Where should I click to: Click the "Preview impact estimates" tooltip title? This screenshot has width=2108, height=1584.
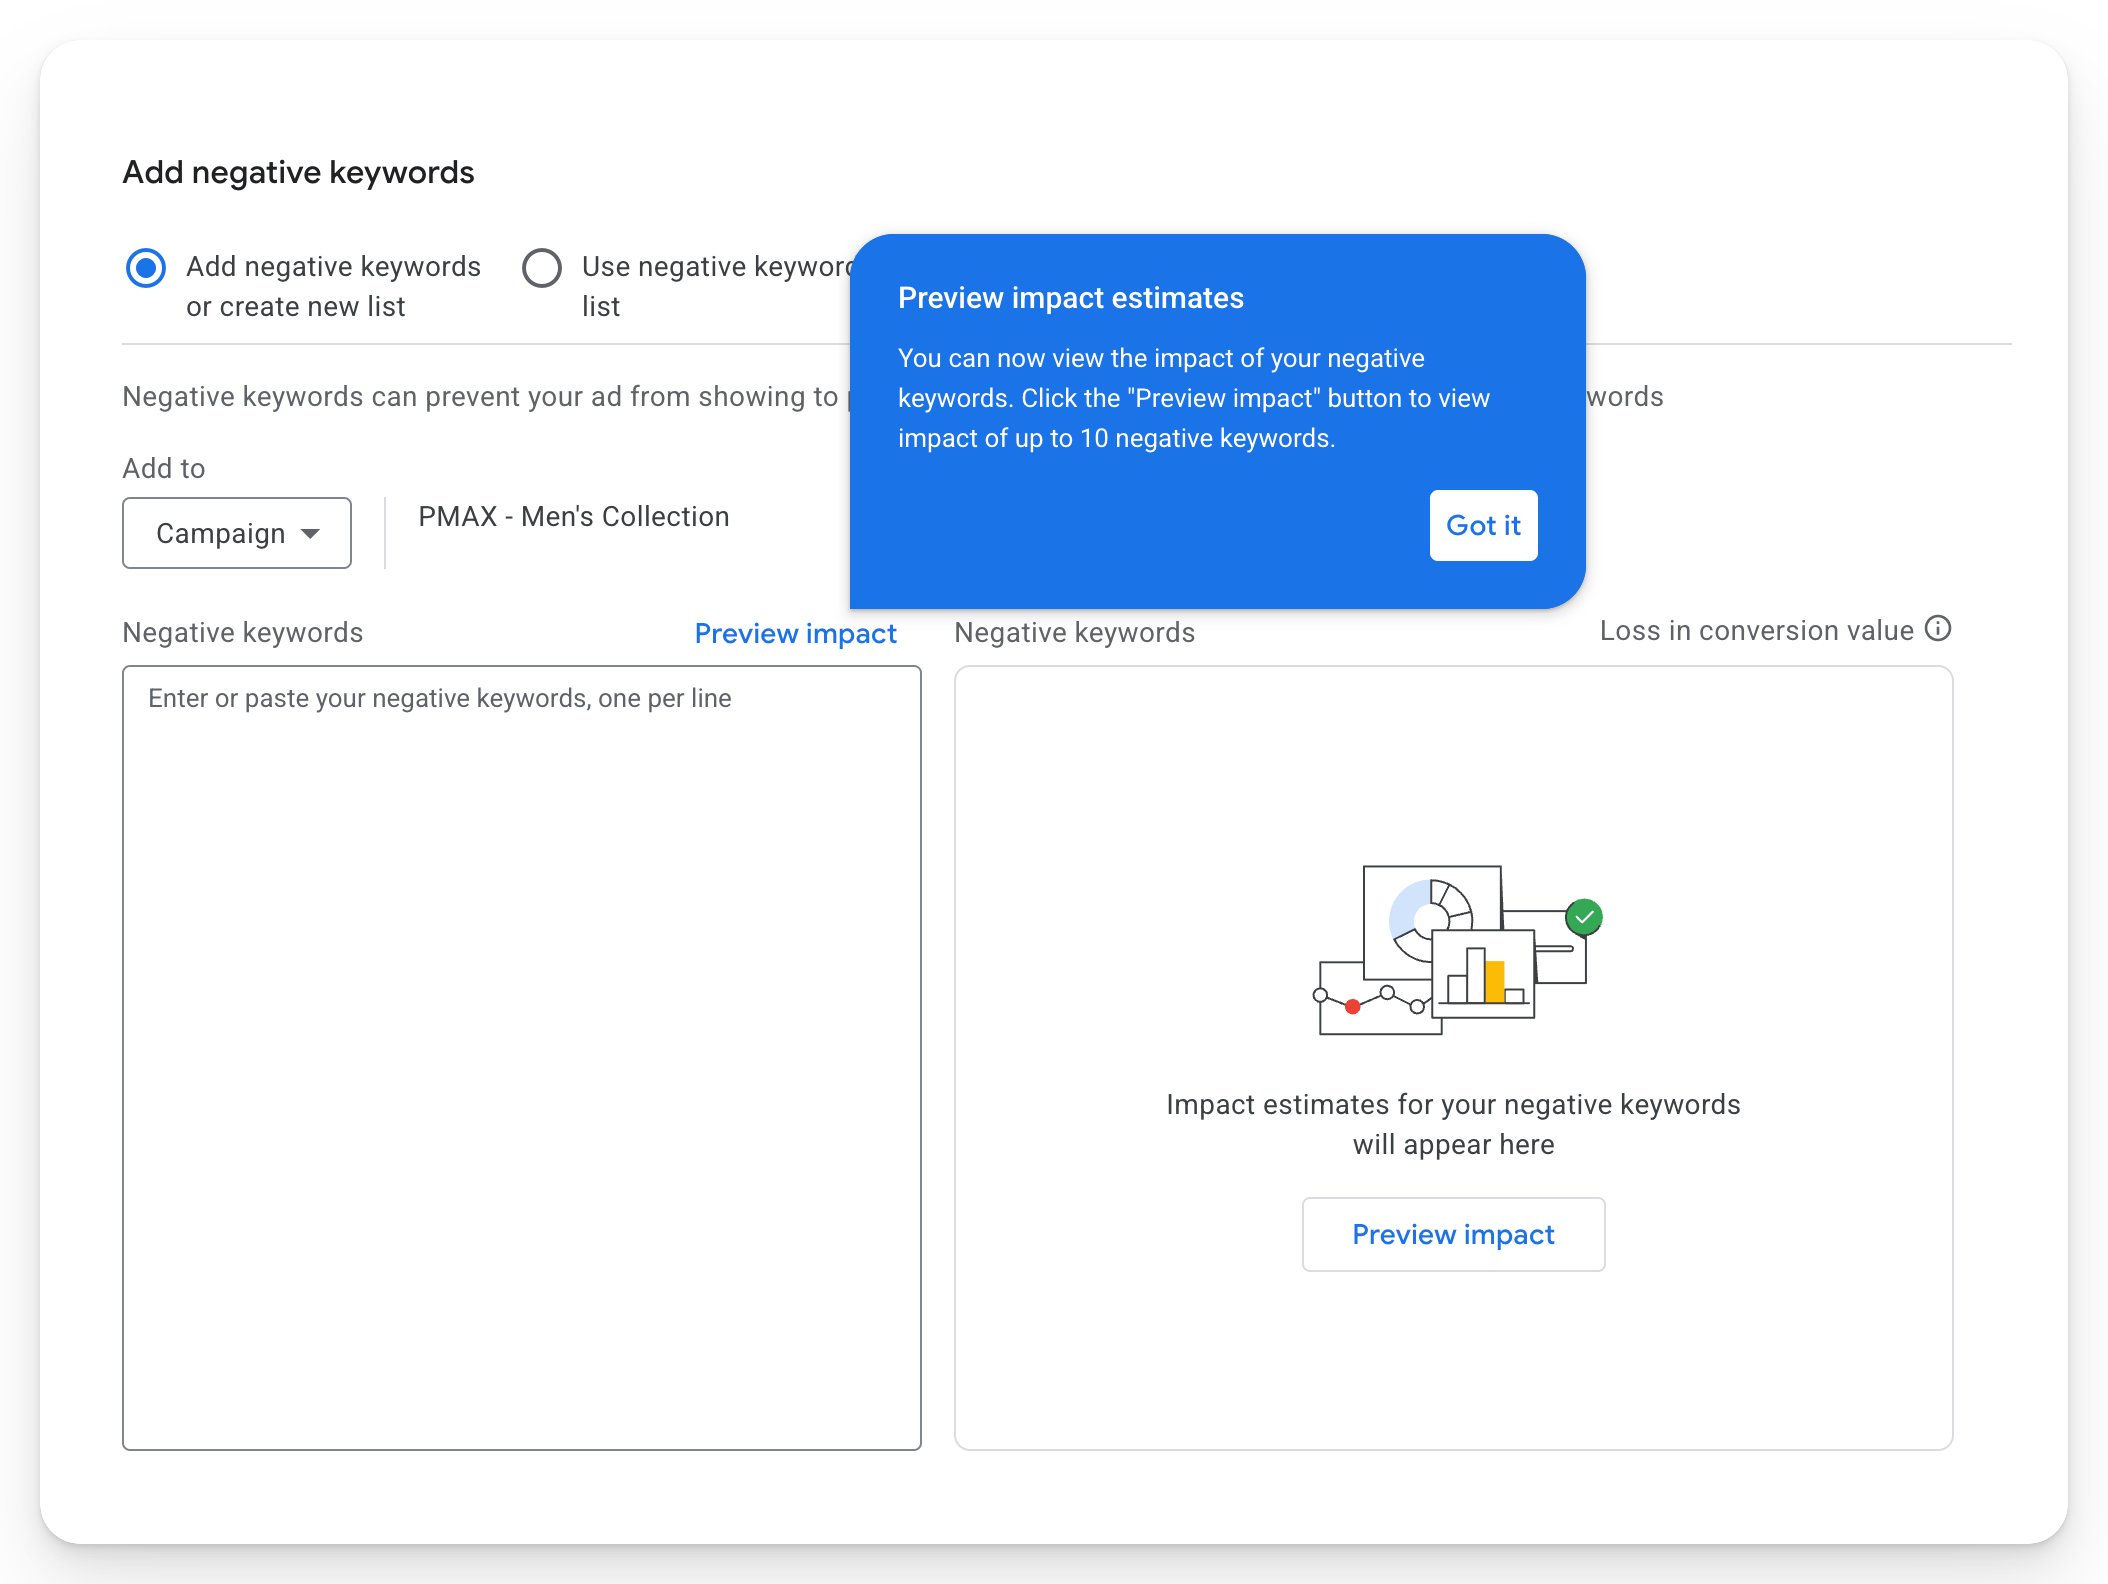1072,297
